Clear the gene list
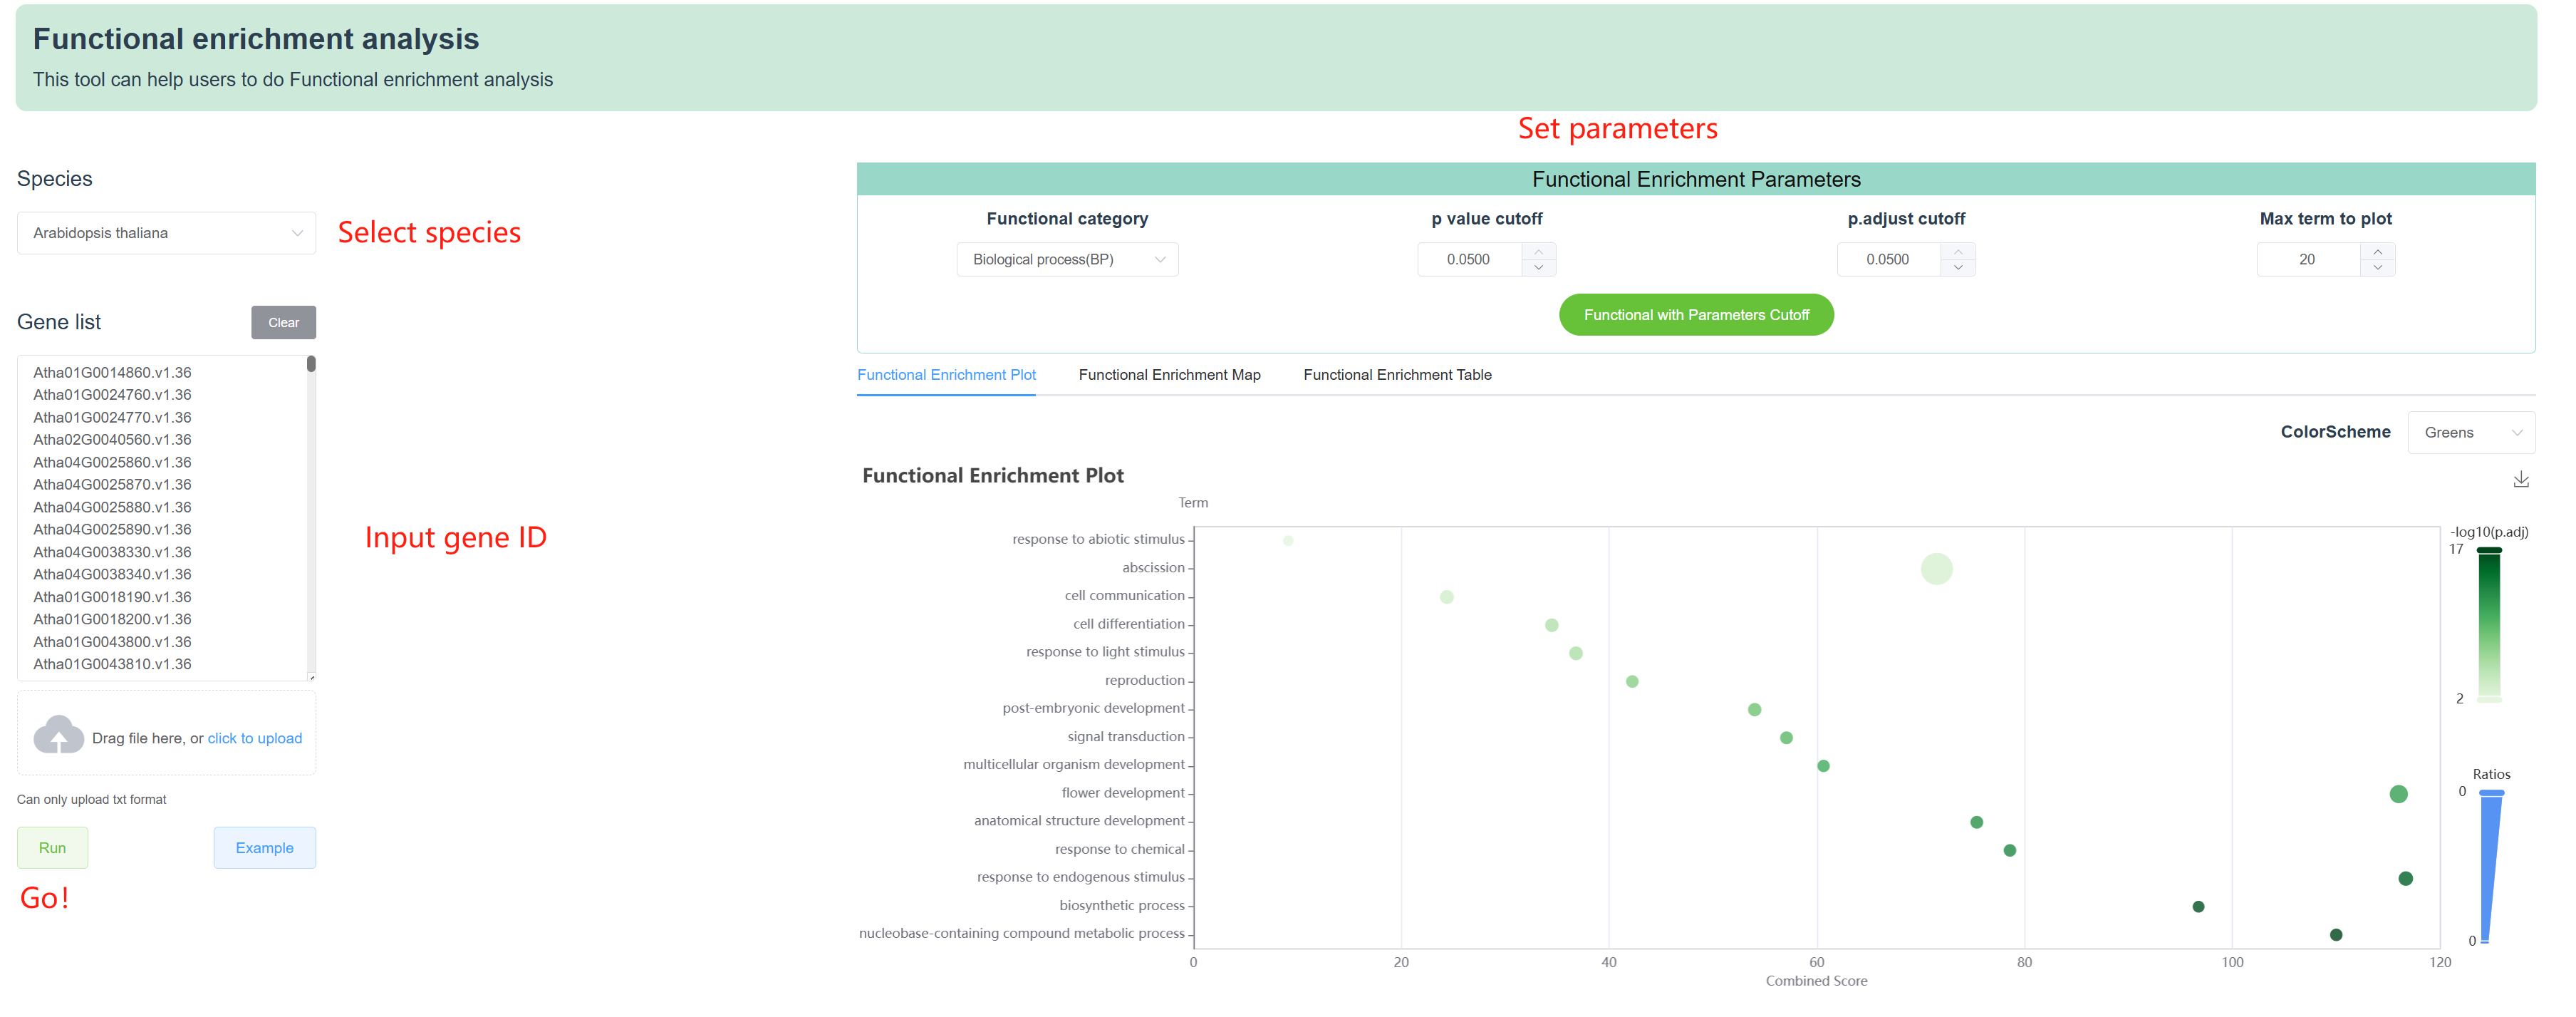The height and width of the screenshot is (1017, 2576). pos(283,323)
